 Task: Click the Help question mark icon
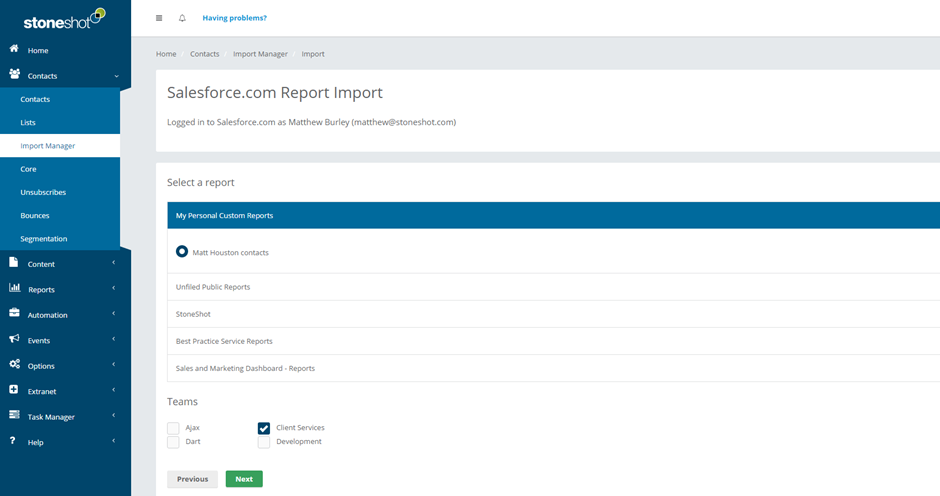(13, 441)
